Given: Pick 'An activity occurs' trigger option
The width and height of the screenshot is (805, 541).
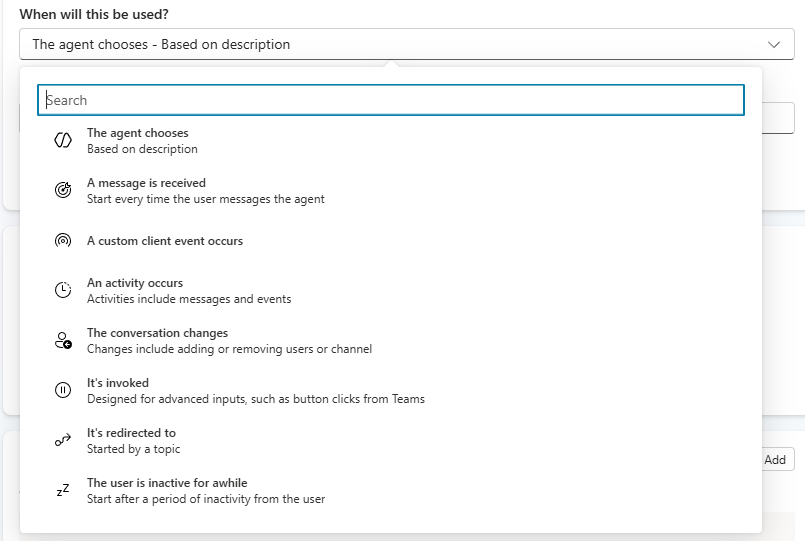Looking at the screenshot, I should click(391, 291).
